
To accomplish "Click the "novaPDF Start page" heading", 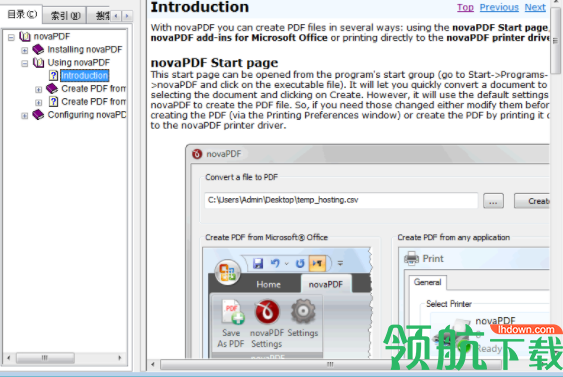I will pos(214,63).
